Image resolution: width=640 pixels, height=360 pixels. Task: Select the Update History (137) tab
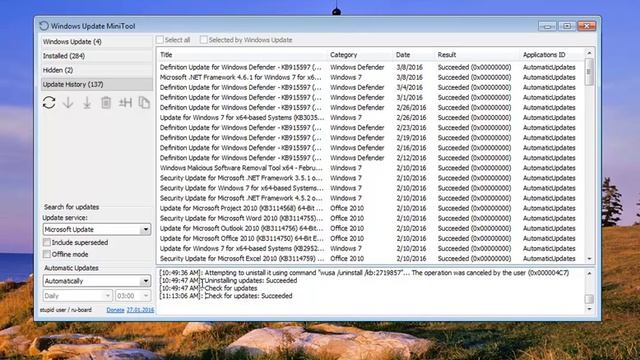[97, 84]
